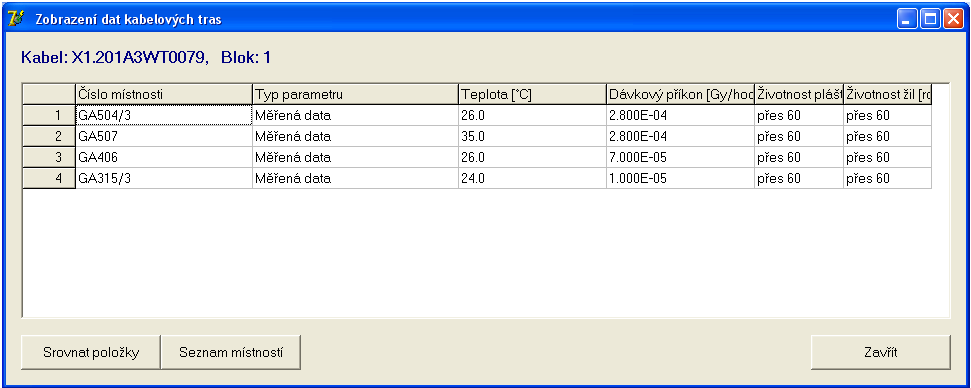Select row header number 3
This screenshot has height=388, width=971.
(49, 157)
